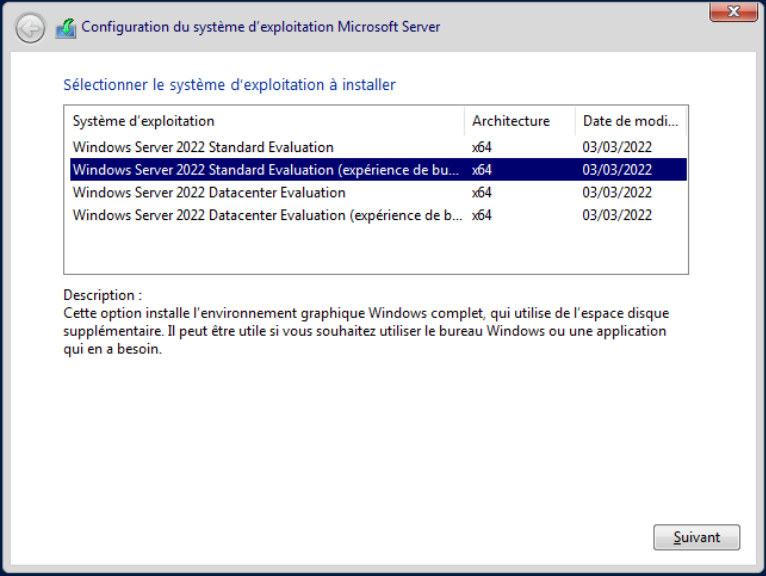Click date cell of Datacenter Evaluation row
Viewport: 766px width, 576px height.
pos(617,193)
